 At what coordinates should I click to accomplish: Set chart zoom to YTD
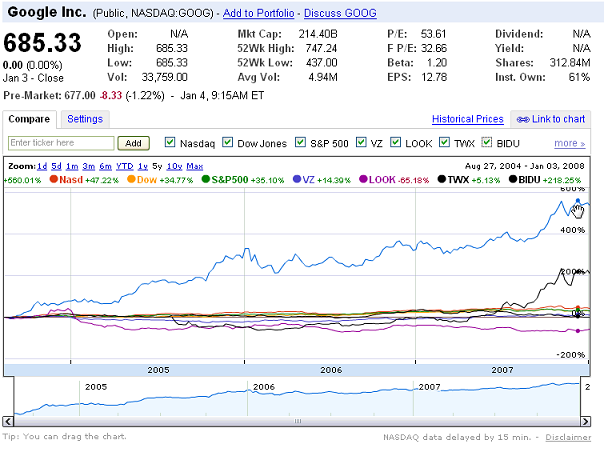point(125,166)
